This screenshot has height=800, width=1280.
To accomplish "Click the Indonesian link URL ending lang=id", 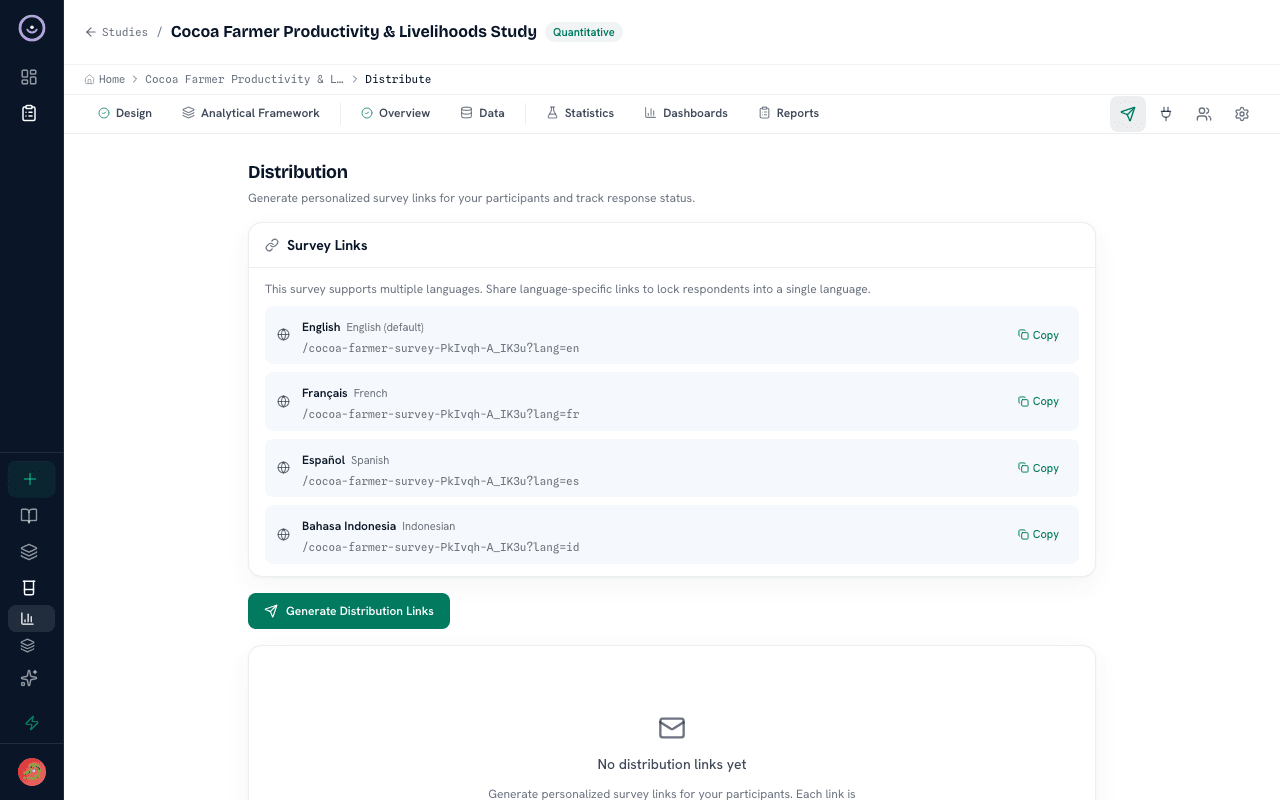I will pyautogui.click(x=441, y=548).
